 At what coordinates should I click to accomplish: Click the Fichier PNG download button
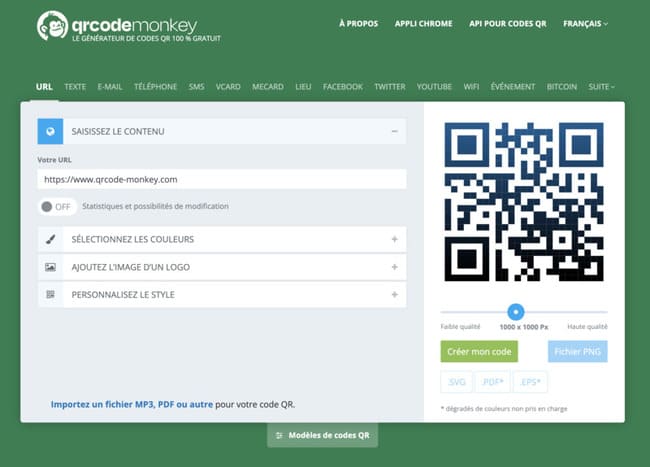point(577,351)
